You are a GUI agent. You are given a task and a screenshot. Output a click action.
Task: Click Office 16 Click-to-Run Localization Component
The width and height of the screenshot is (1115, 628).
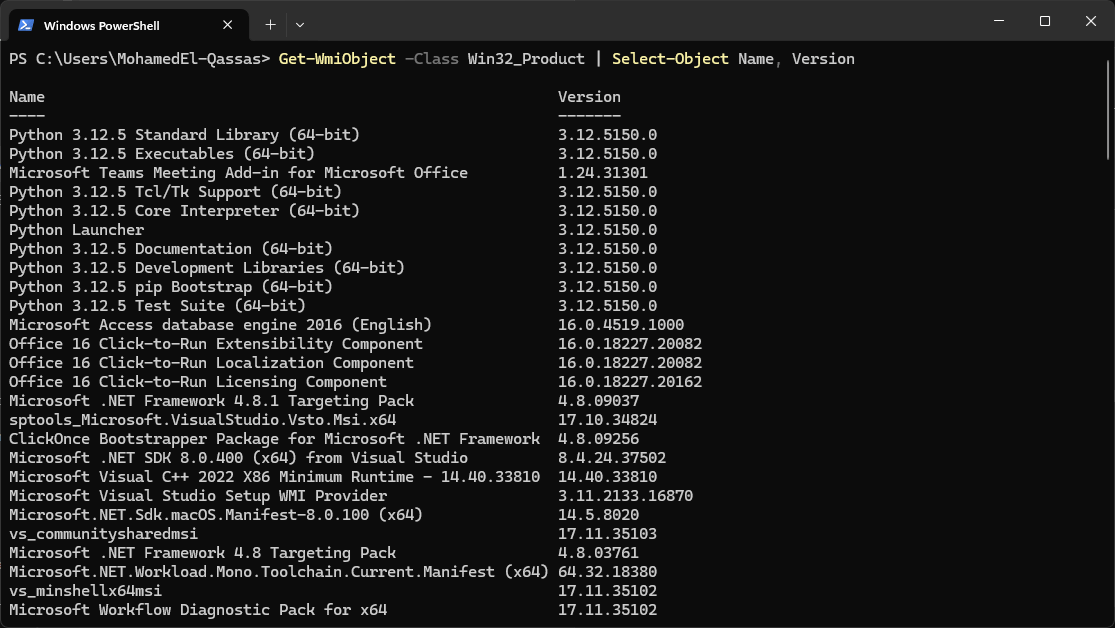(211, 363)
